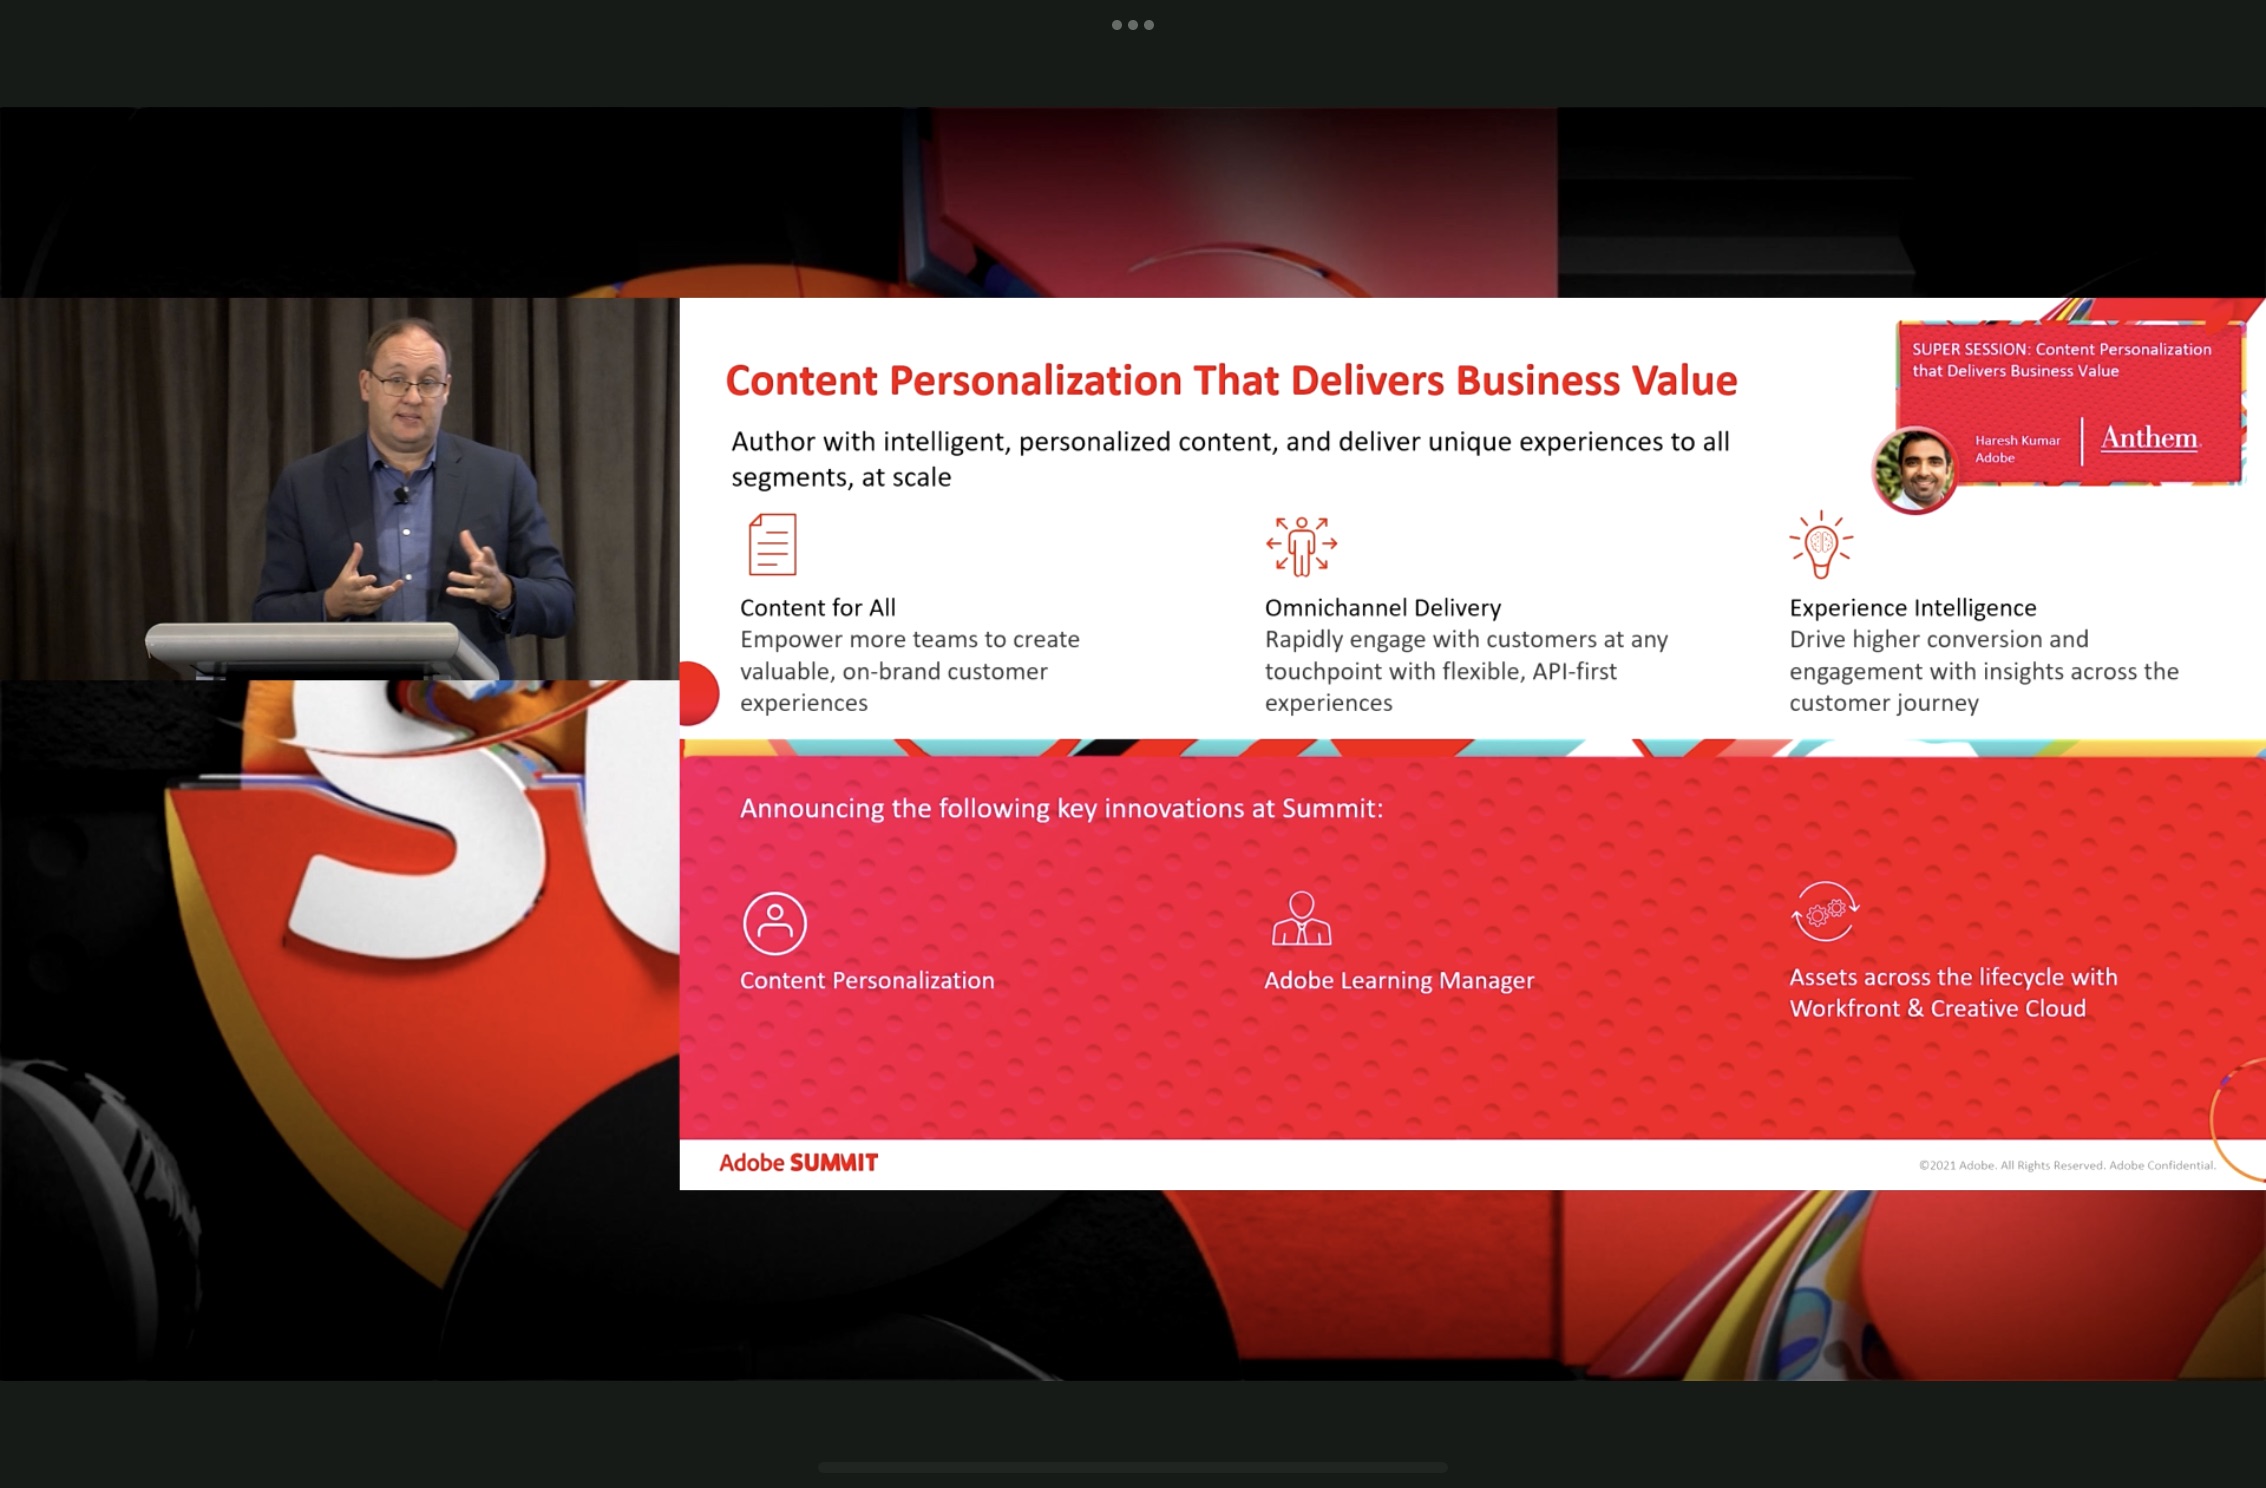Click the 'Content Personalization' label in red section

[867, 980]
